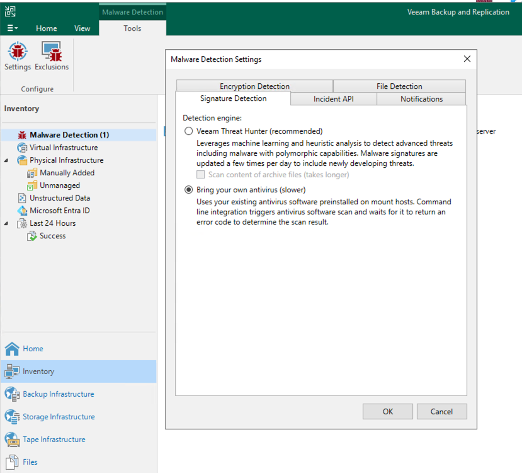Open the Storage Infrastructure view link
This screenshot has height=474, width=522.
pos(59,417)
